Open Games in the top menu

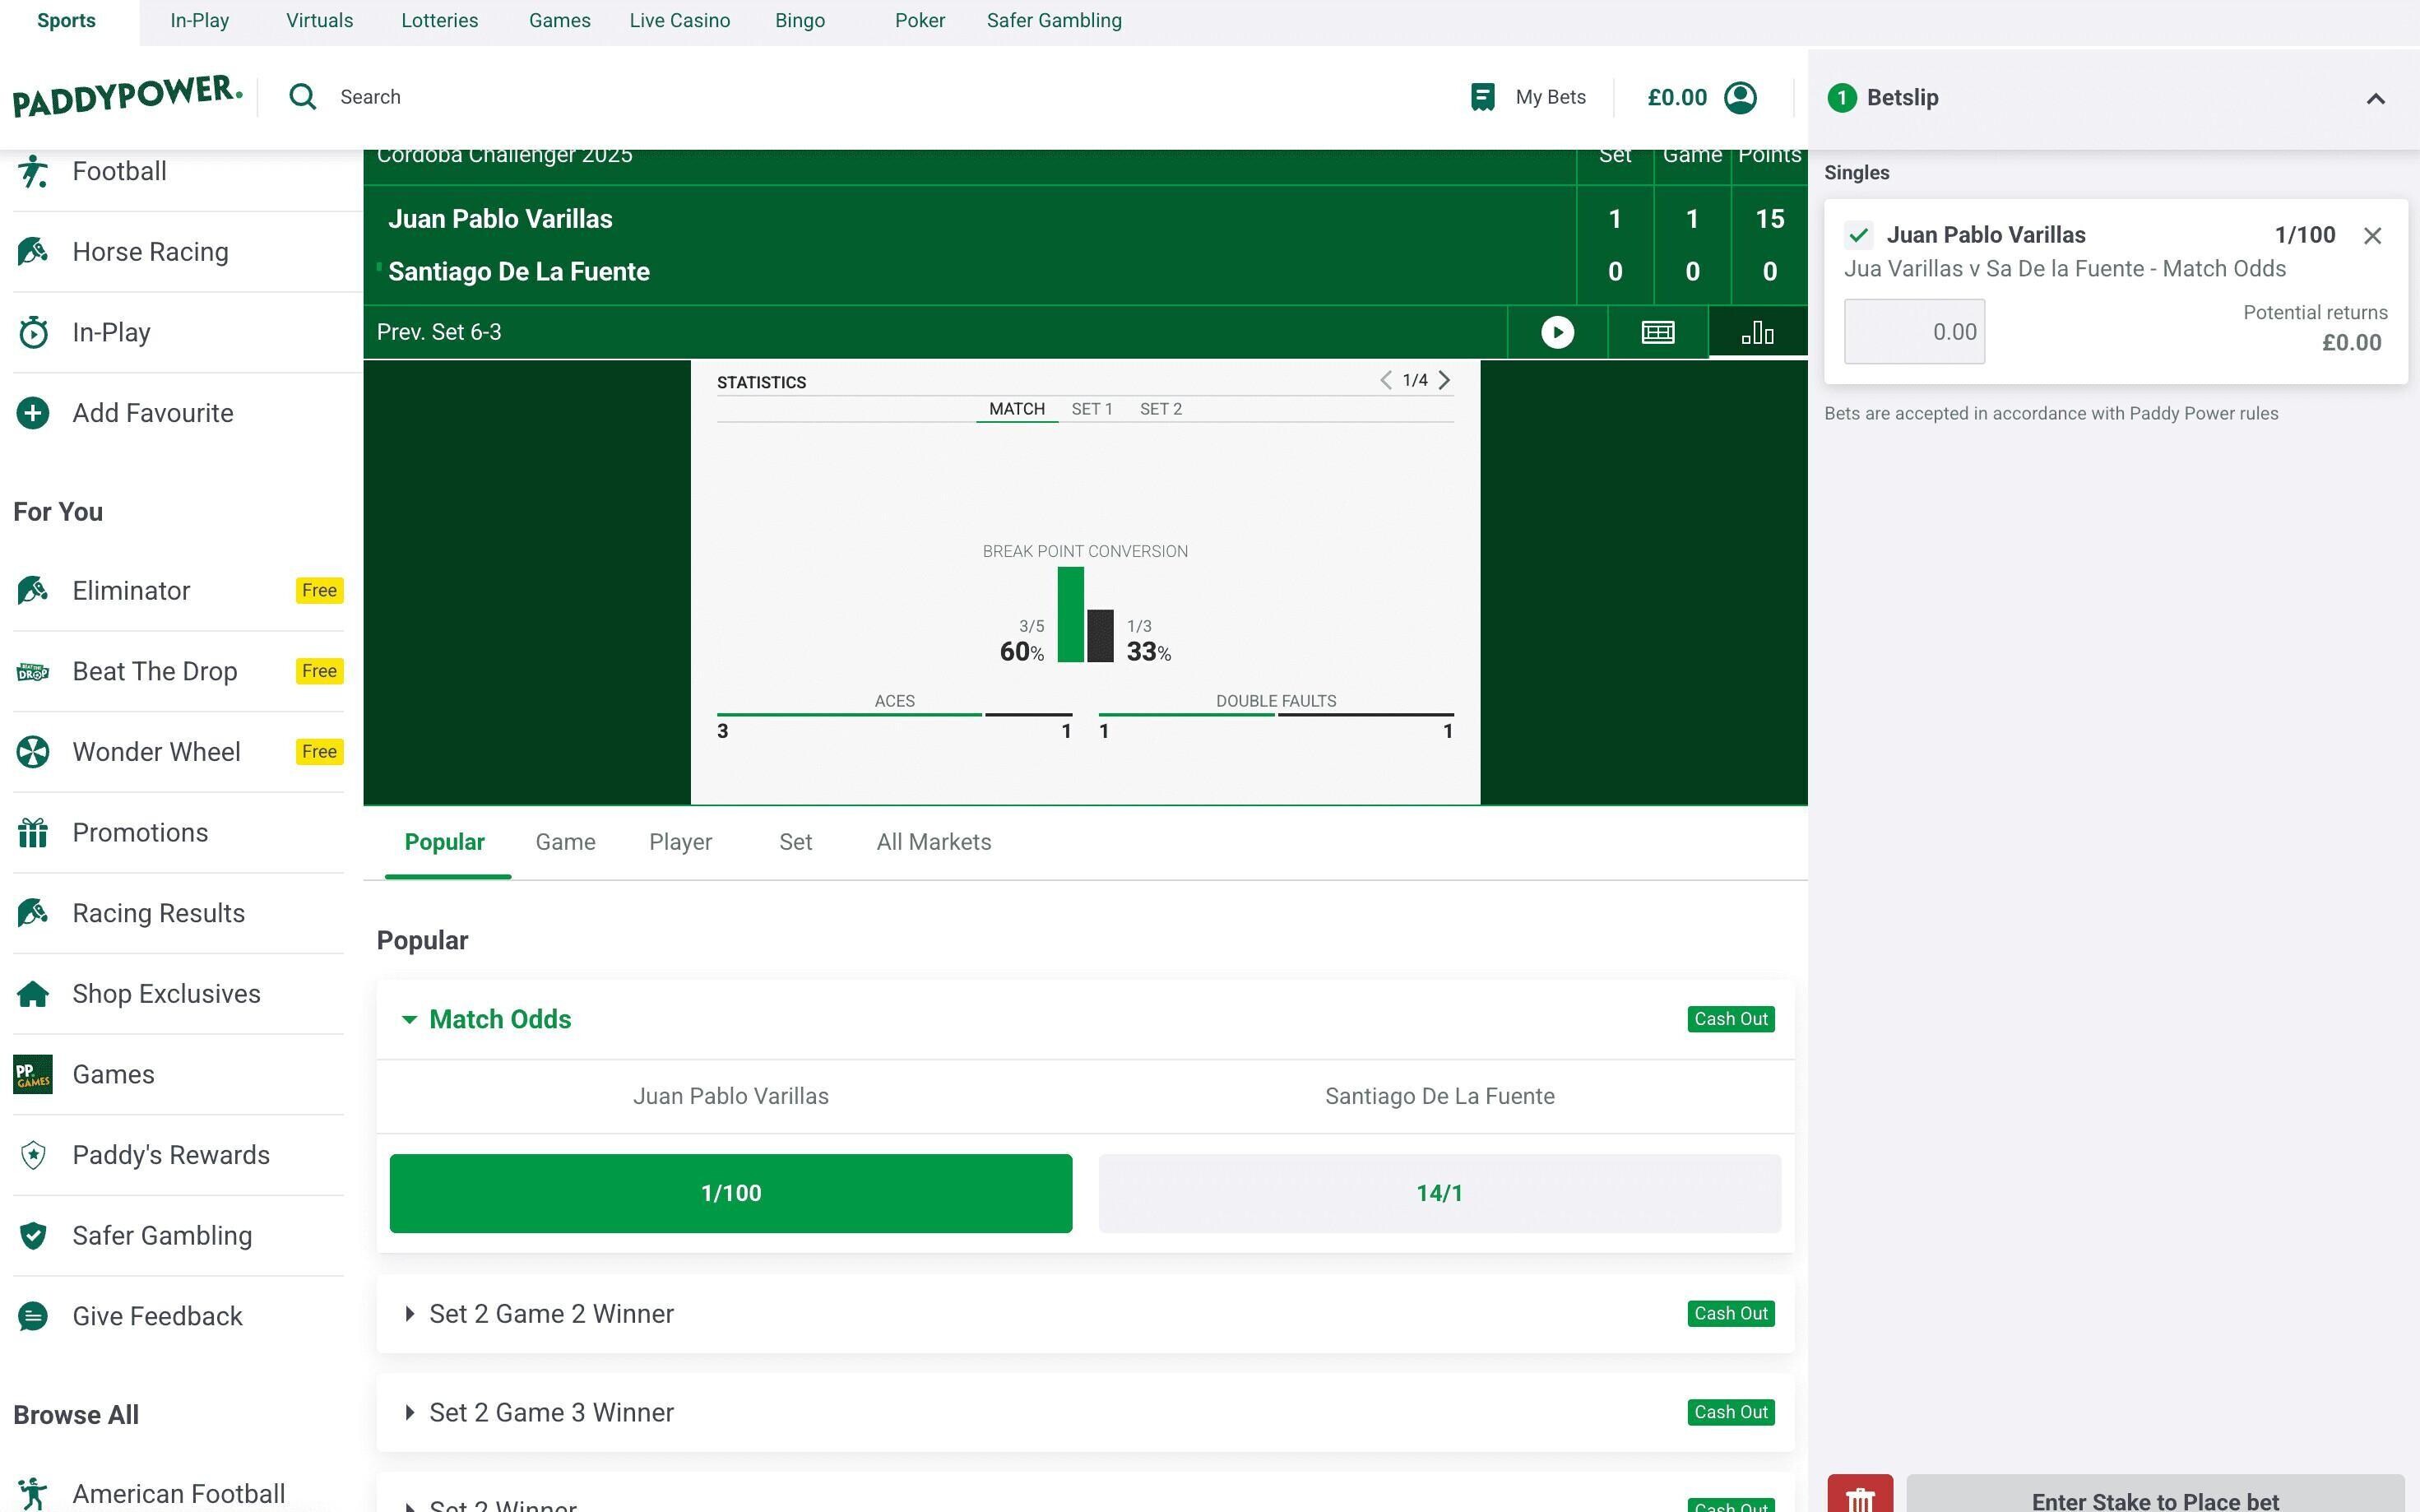[559, 21]
